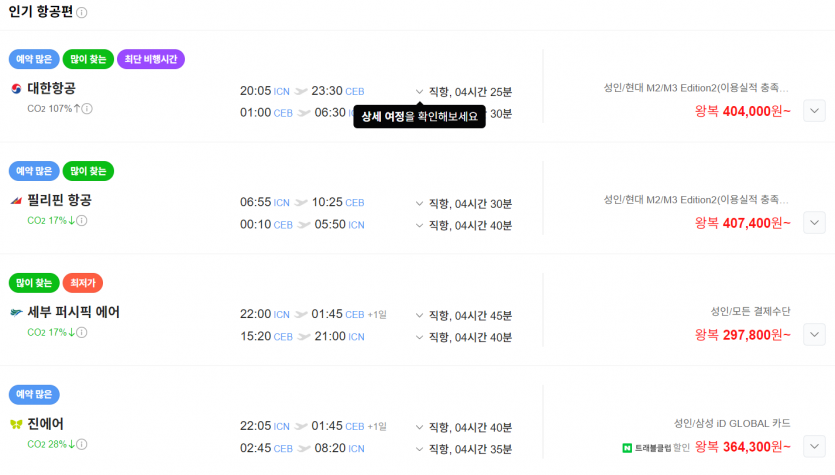The height and width of the screenshot is (475, 835).
Task: Expand 필리핀 항공 fare options dropdown button
Action: coord(814,223)
